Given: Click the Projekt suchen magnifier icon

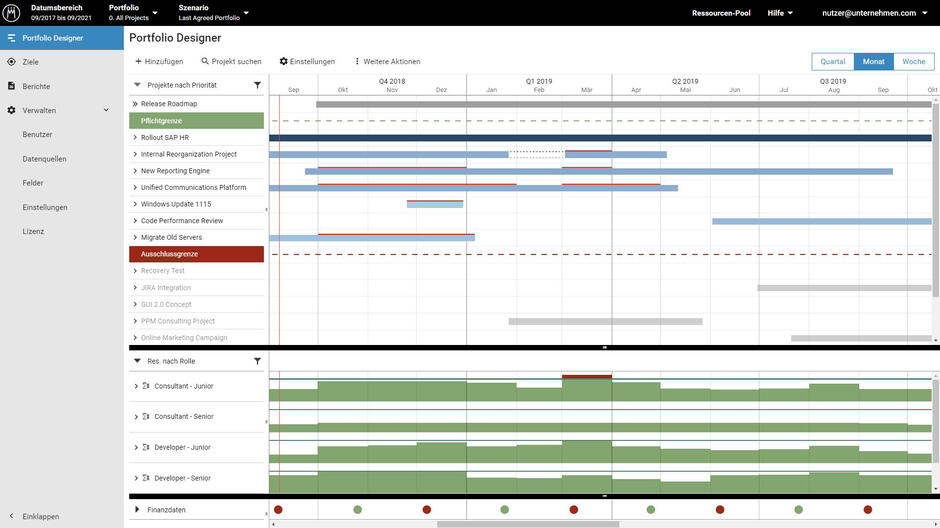Looking at the screenshot, I should pyautogui.click(x=205, y=61).
